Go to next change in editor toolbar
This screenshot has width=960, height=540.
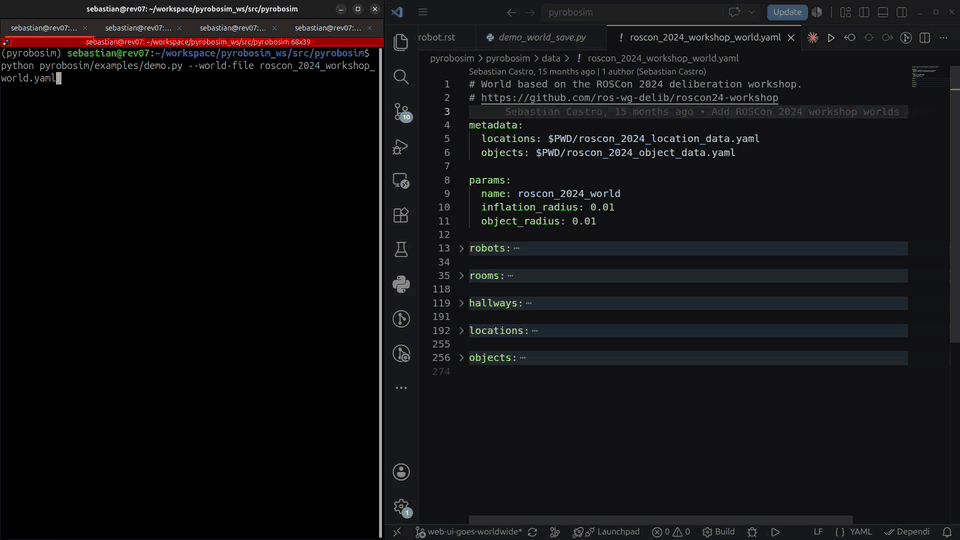[x=887, y=37]
